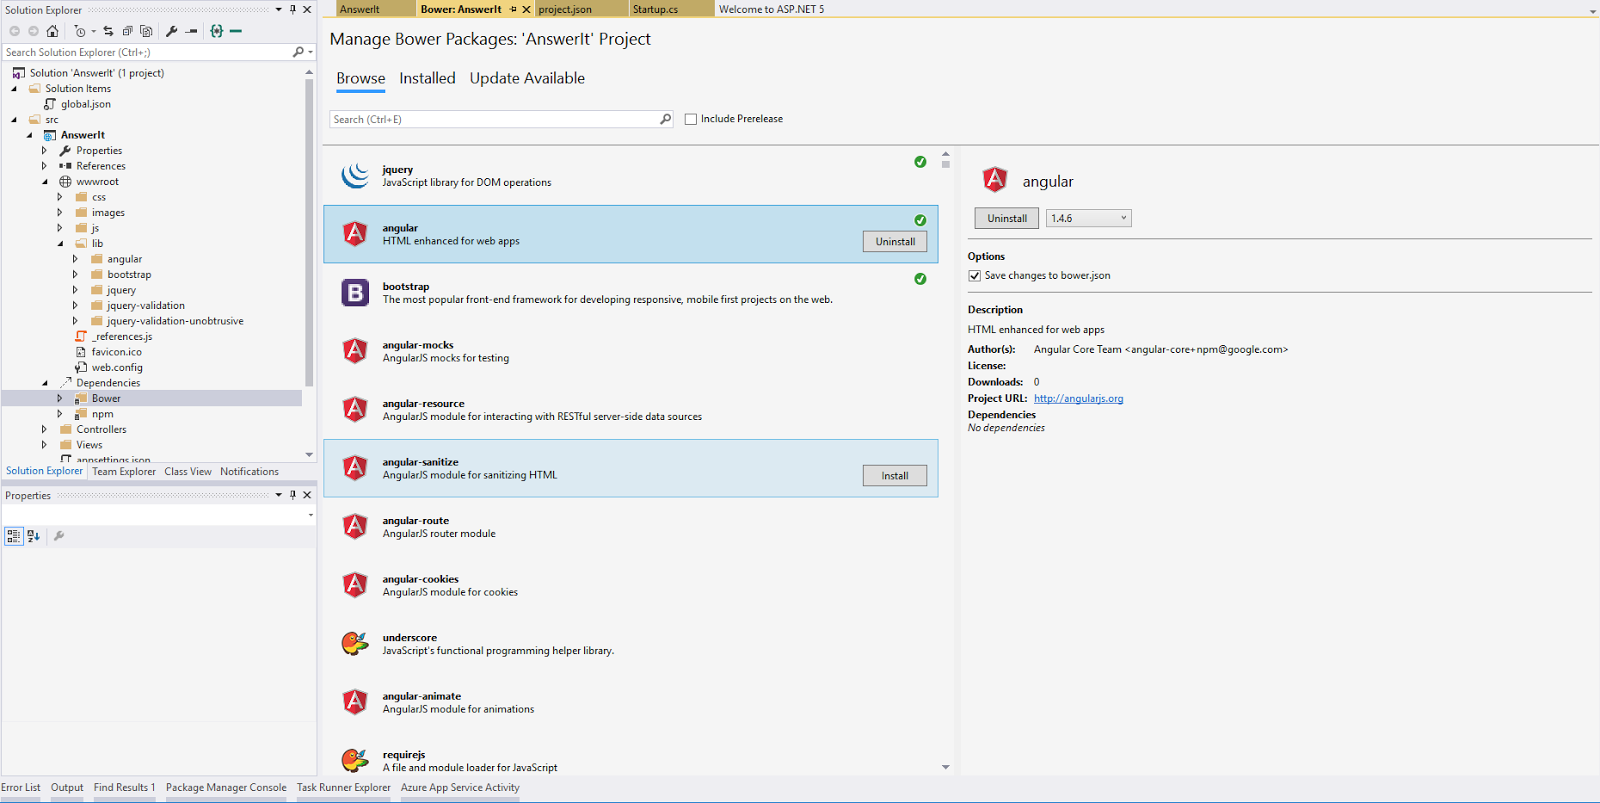1600x803 pixels.
Task: Expand the Controllers folder node
Action: pos(44,429)
